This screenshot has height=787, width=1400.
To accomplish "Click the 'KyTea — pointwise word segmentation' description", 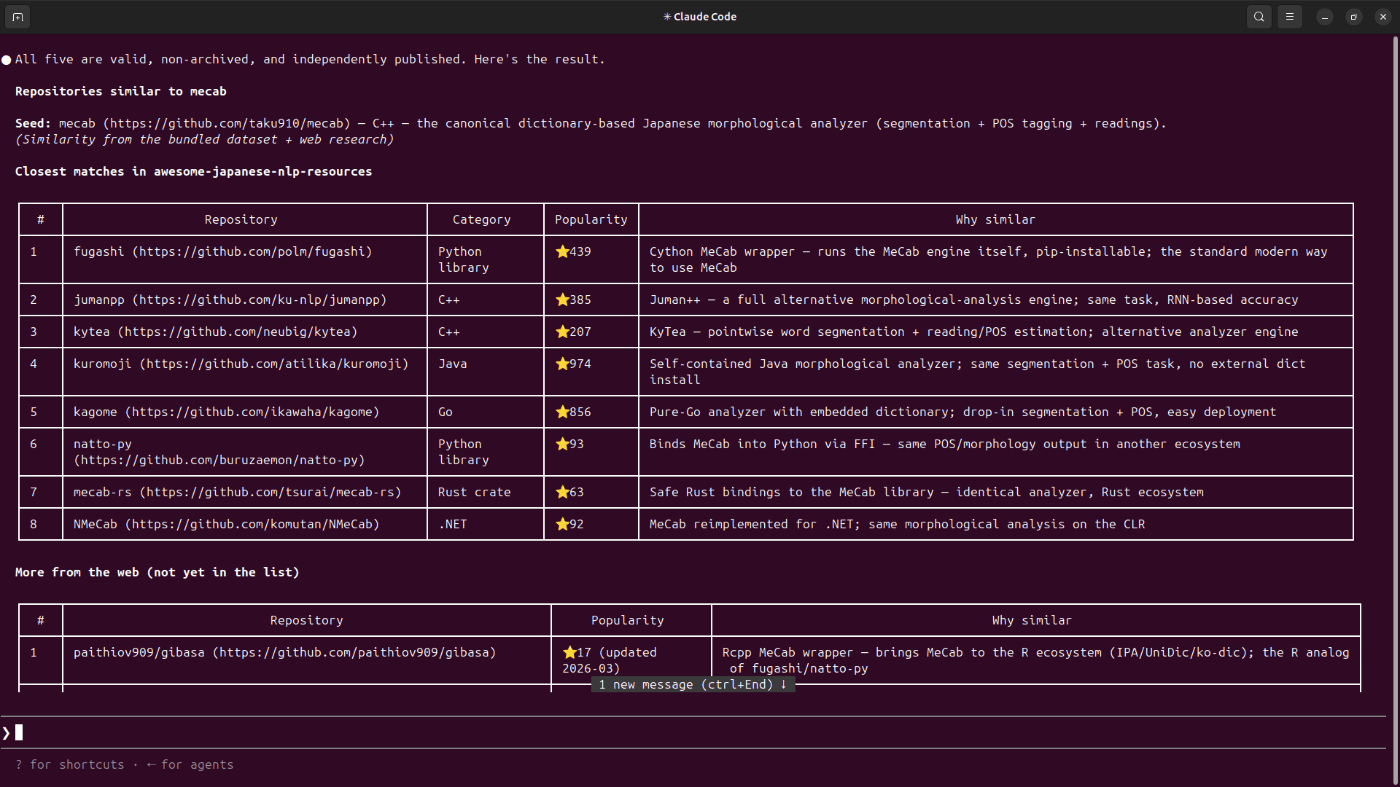I will point(974,331).
